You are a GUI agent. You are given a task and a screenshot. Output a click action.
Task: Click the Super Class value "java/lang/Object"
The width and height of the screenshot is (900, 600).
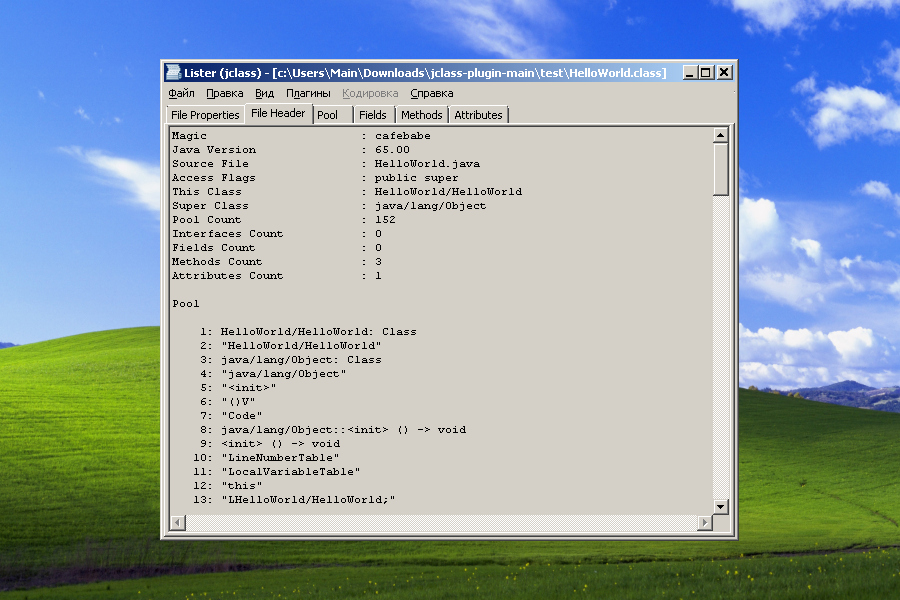(x=430, y=206)
